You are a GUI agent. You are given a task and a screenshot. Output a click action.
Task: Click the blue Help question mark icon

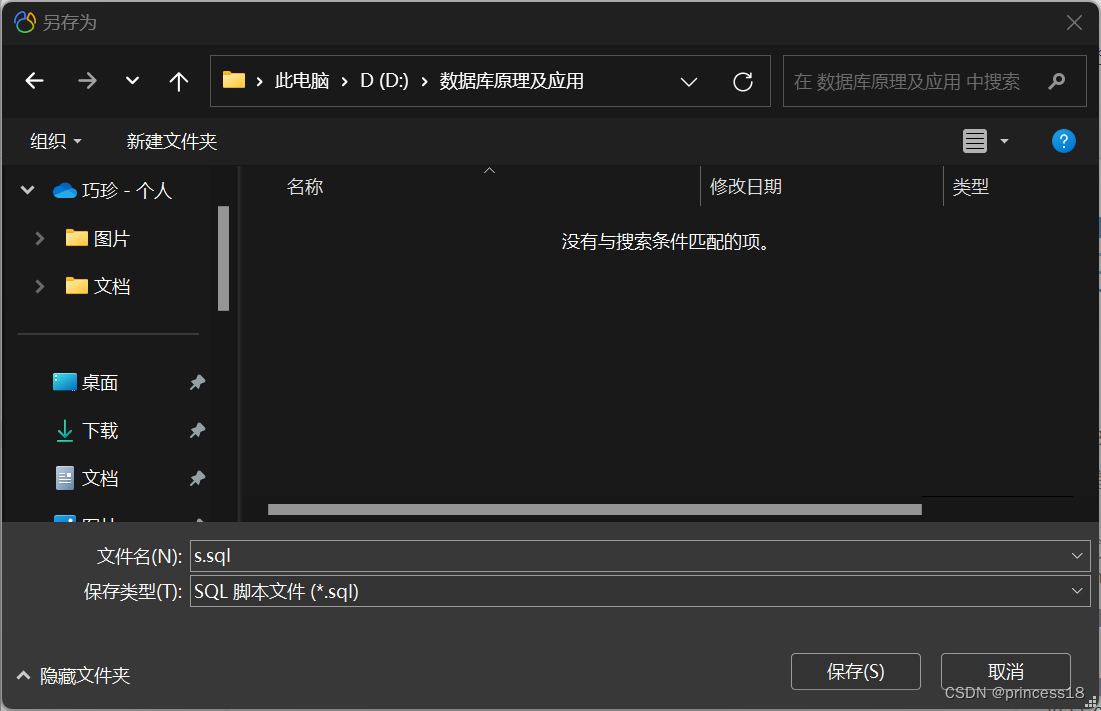1063,140
